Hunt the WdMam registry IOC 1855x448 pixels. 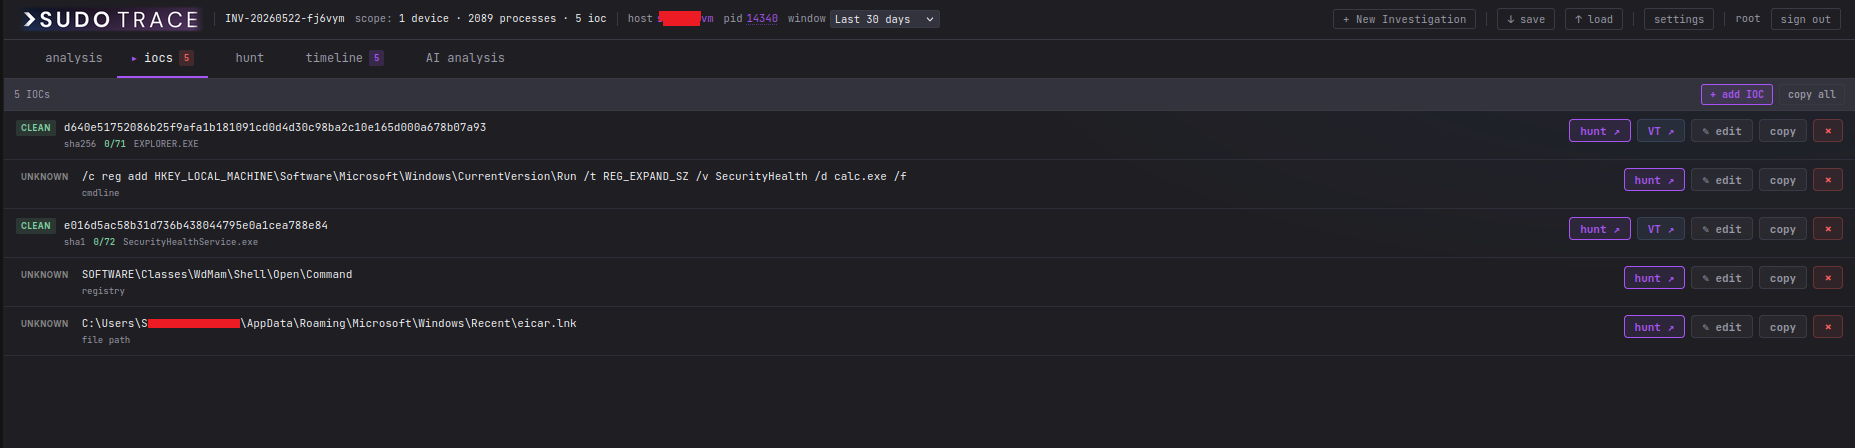[1654, 278]
